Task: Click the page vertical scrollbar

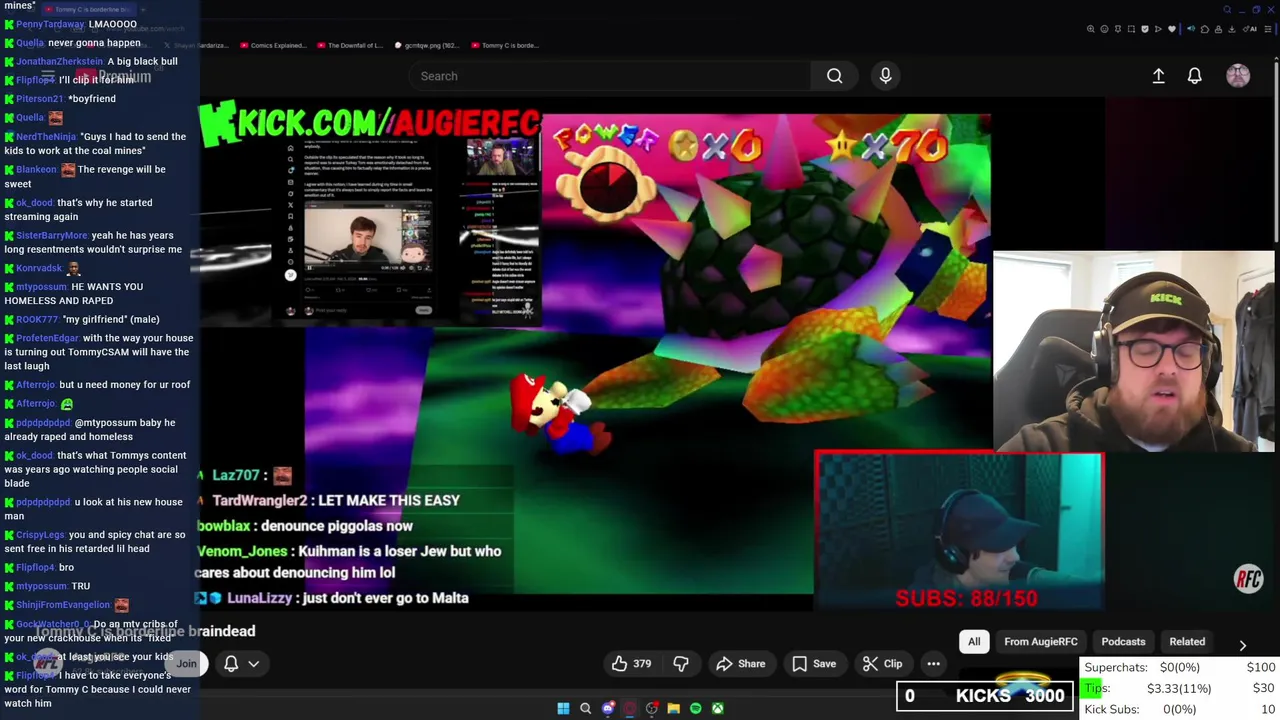Action: point(1276,150)
